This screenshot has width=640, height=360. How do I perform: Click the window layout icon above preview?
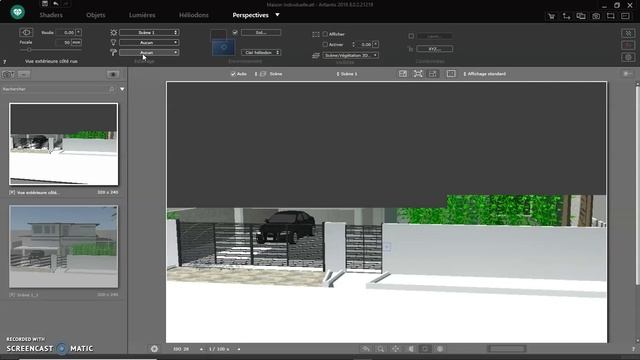pyautogui.click(x=403, y=73)
